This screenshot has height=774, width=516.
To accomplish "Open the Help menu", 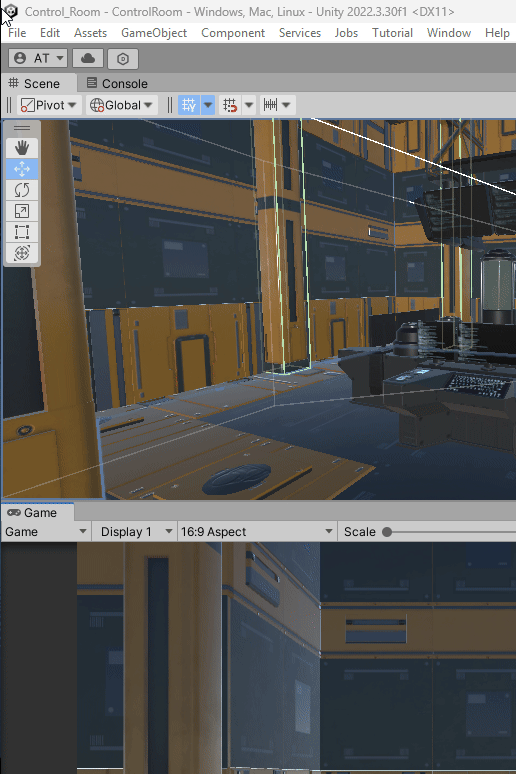I will tap(497, 33).
